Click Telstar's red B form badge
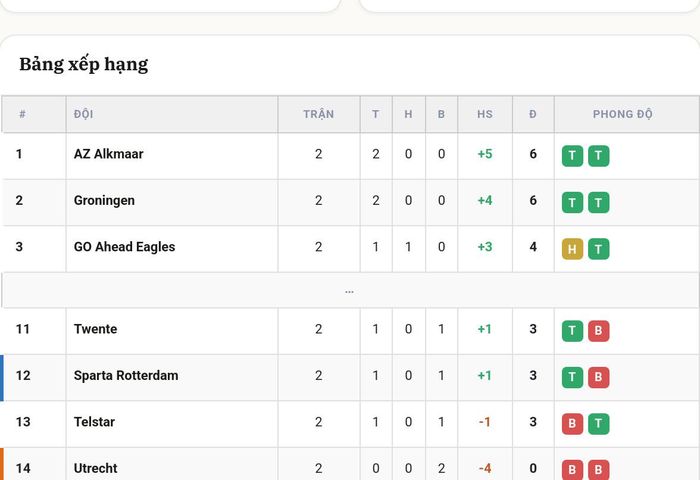Viewport: 700px width, 480px height. coord(572,424)
